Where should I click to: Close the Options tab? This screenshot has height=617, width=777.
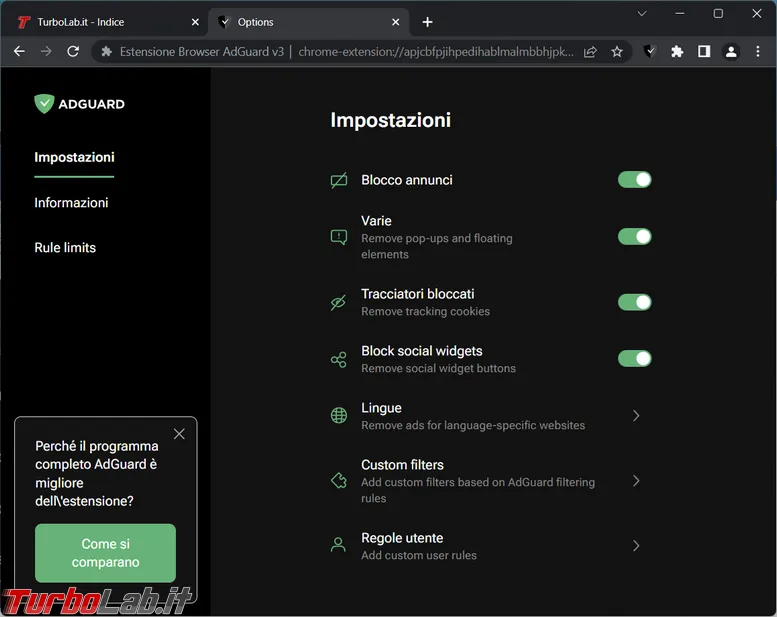click(395, 22)
